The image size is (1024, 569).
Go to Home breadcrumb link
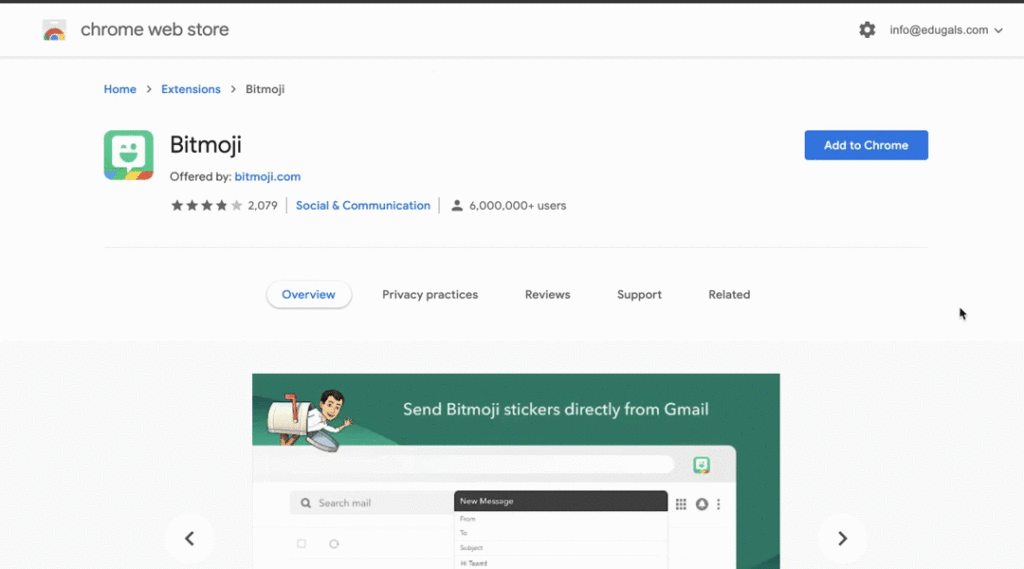(x=120, y=89)
